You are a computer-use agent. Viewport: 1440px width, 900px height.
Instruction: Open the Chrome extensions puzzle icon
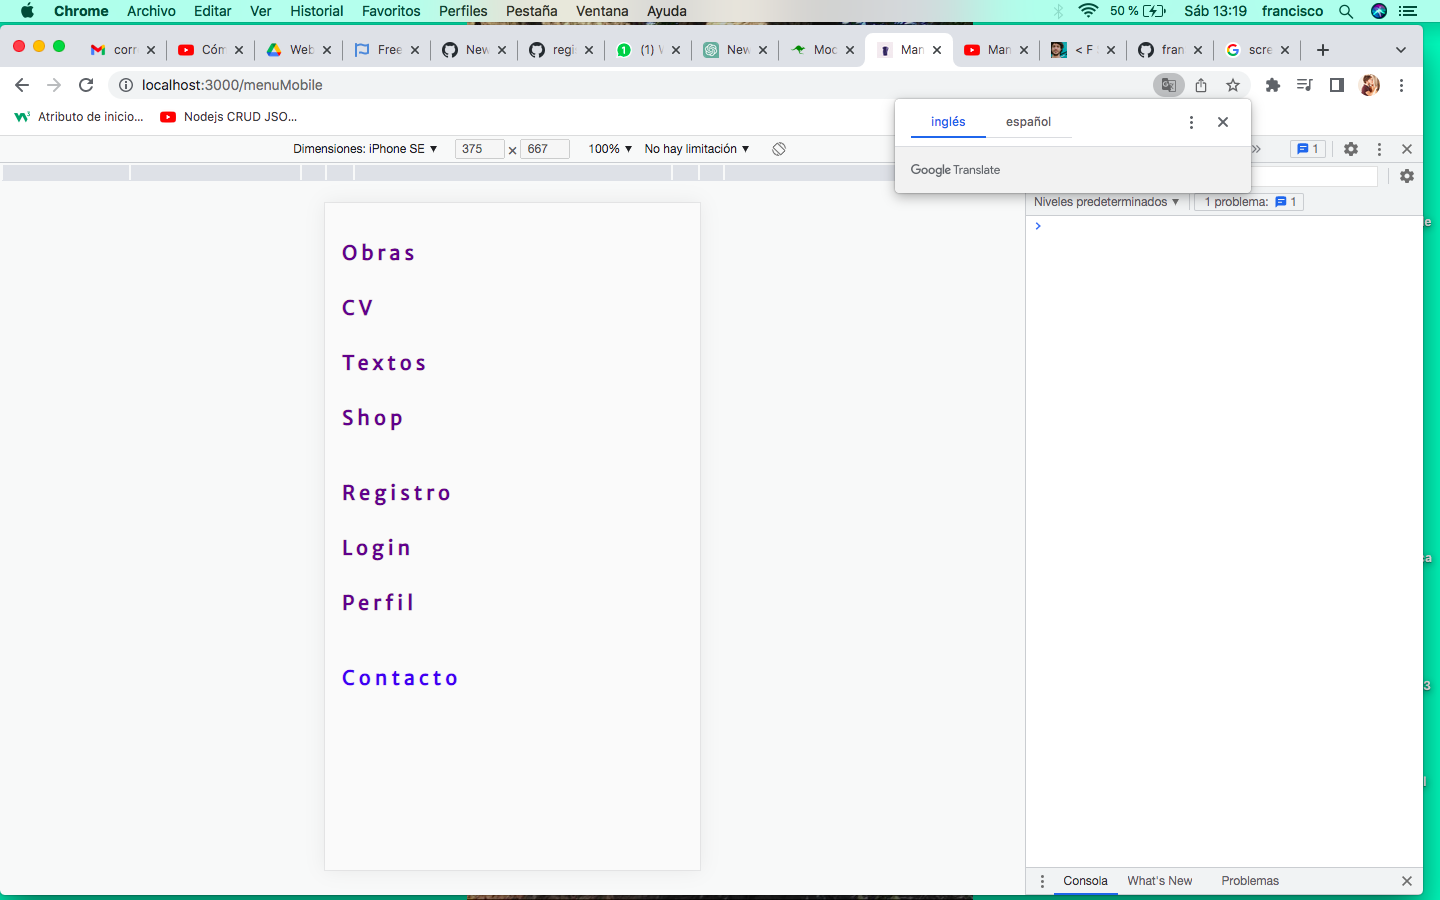[1272, 85]
